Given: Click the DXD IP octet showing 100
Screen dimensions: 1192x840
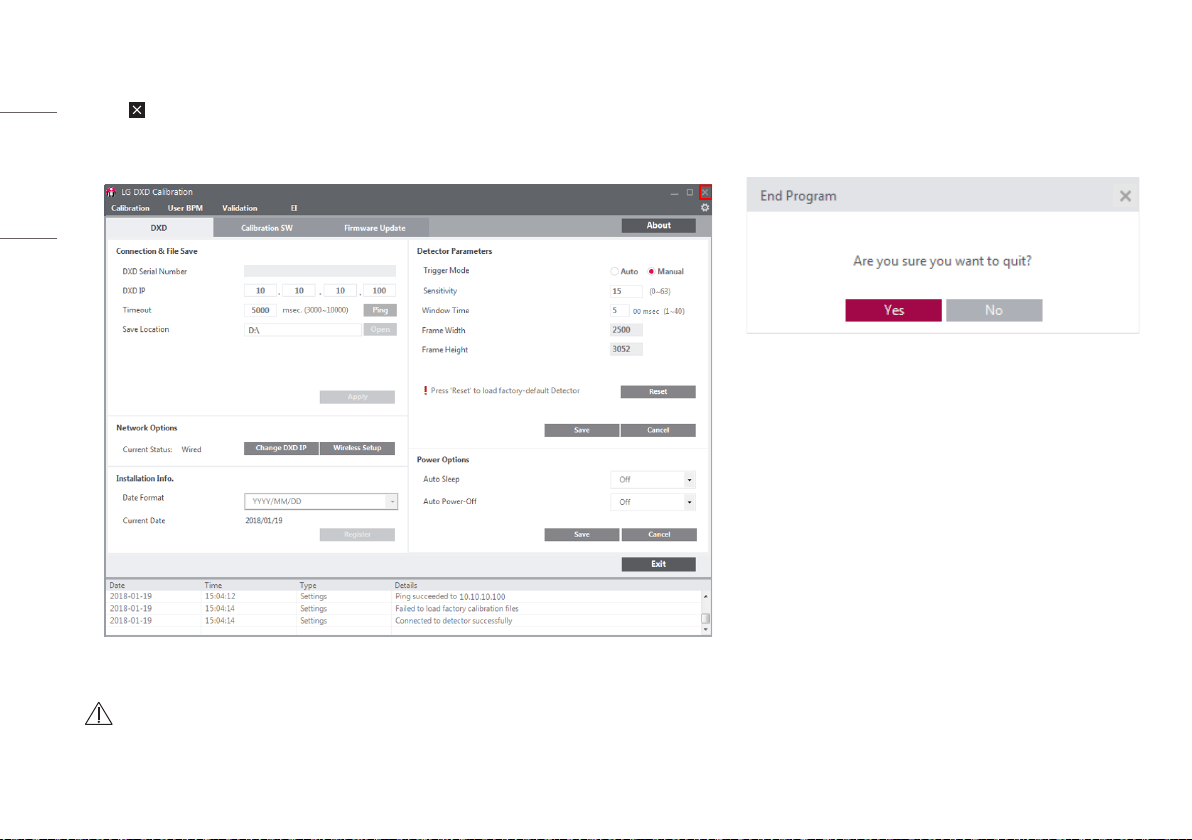Looking at the screenshot, I should click(379, 290).
